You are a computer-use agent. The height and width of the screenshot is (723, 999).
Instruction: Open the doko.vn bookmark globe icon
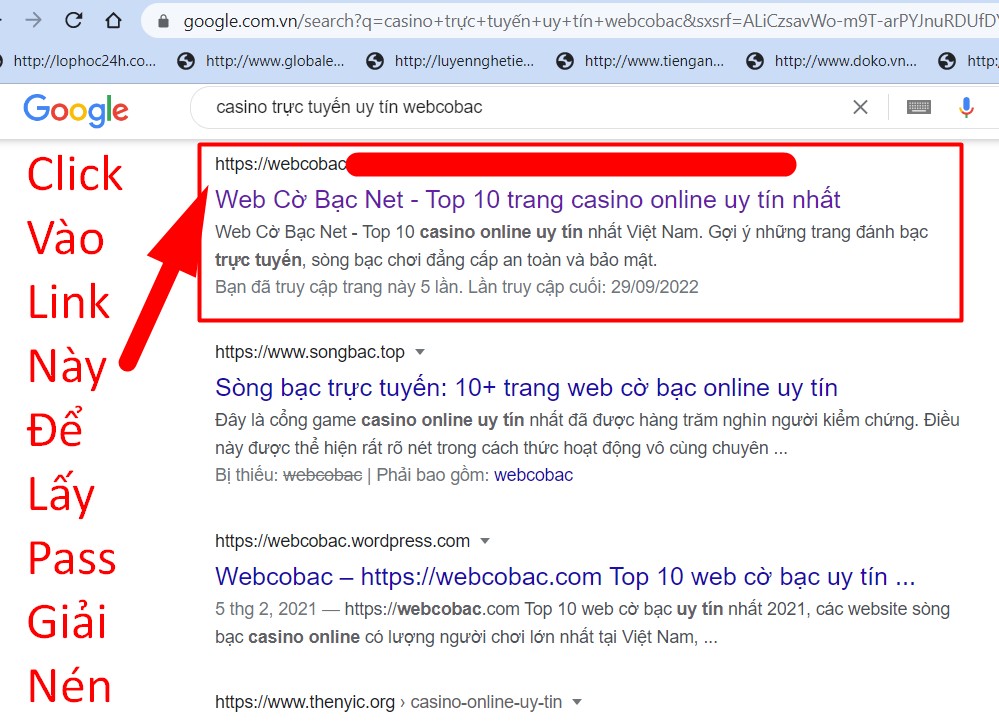coord(754,61)
